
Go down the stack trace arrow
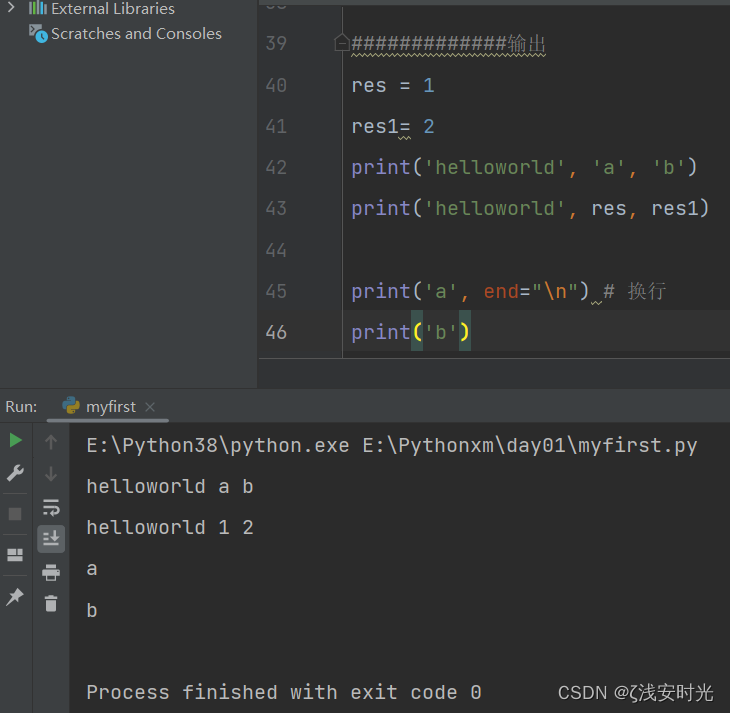51,474
